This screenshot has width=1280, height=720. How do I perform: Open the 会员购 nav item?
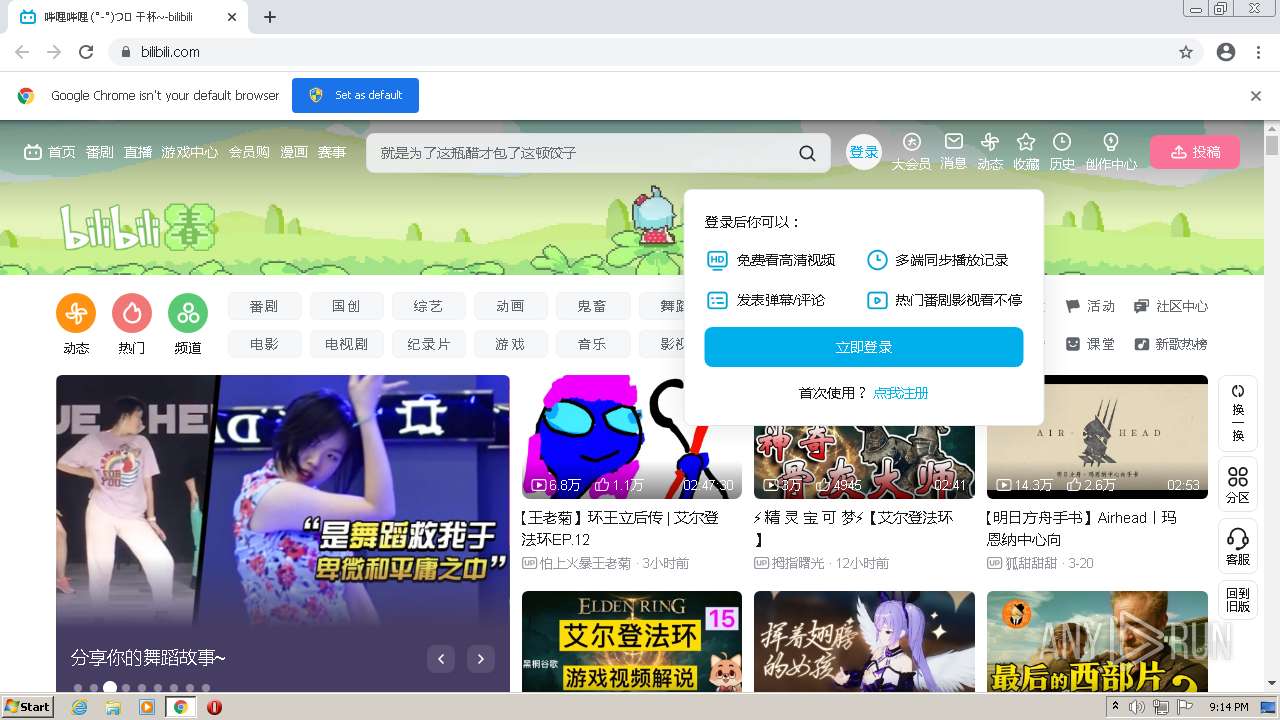tap(249, 152)
